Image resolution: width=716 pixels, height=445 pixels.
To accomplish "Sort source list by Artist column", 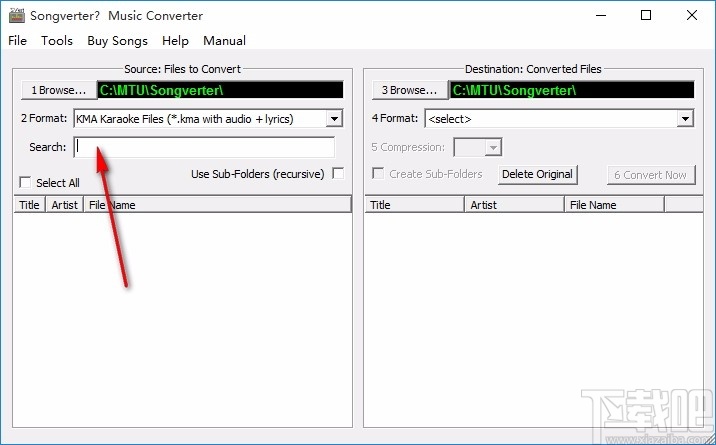I will pos(64,205).
